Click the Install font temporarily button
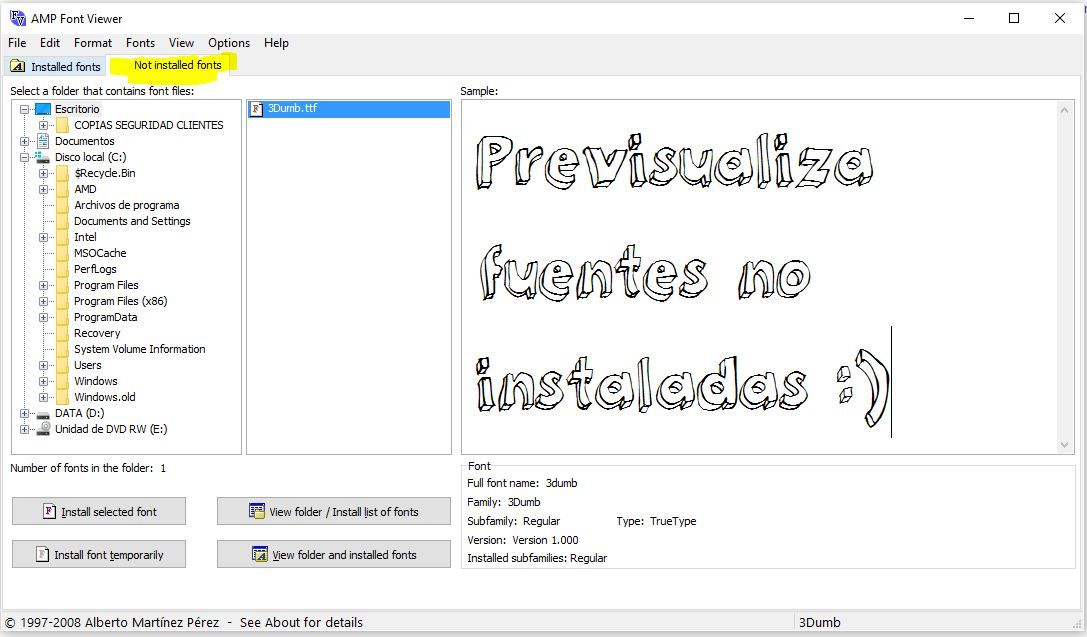The image size is (1087, 637). click(x=98, y=554)
